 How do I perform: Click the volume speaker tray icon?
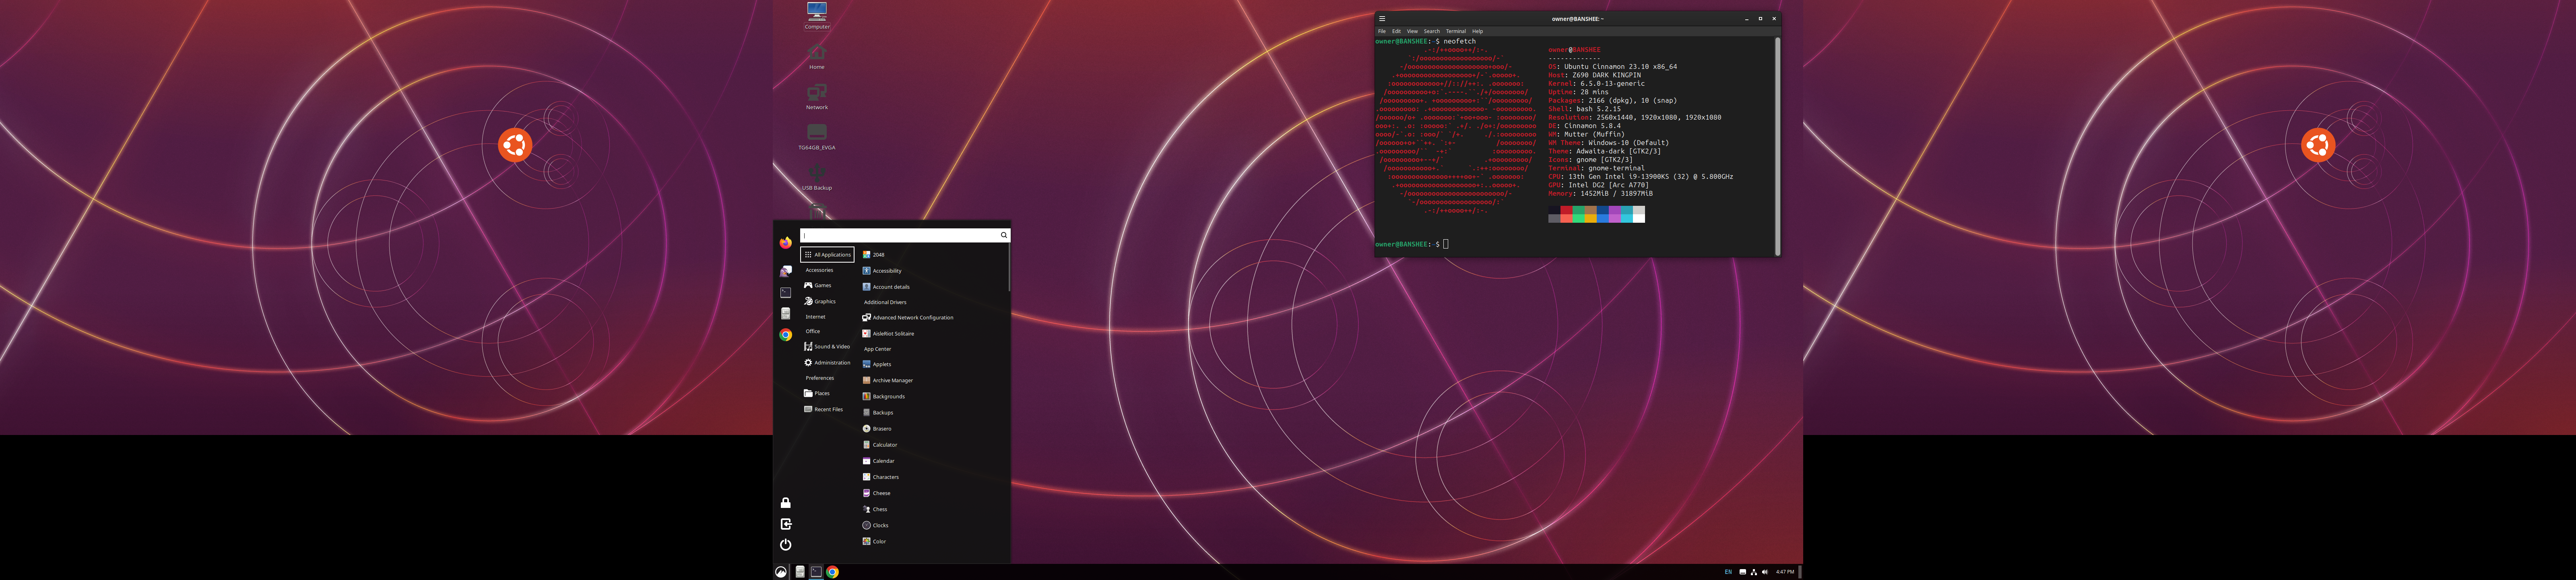click(1765, 572)
